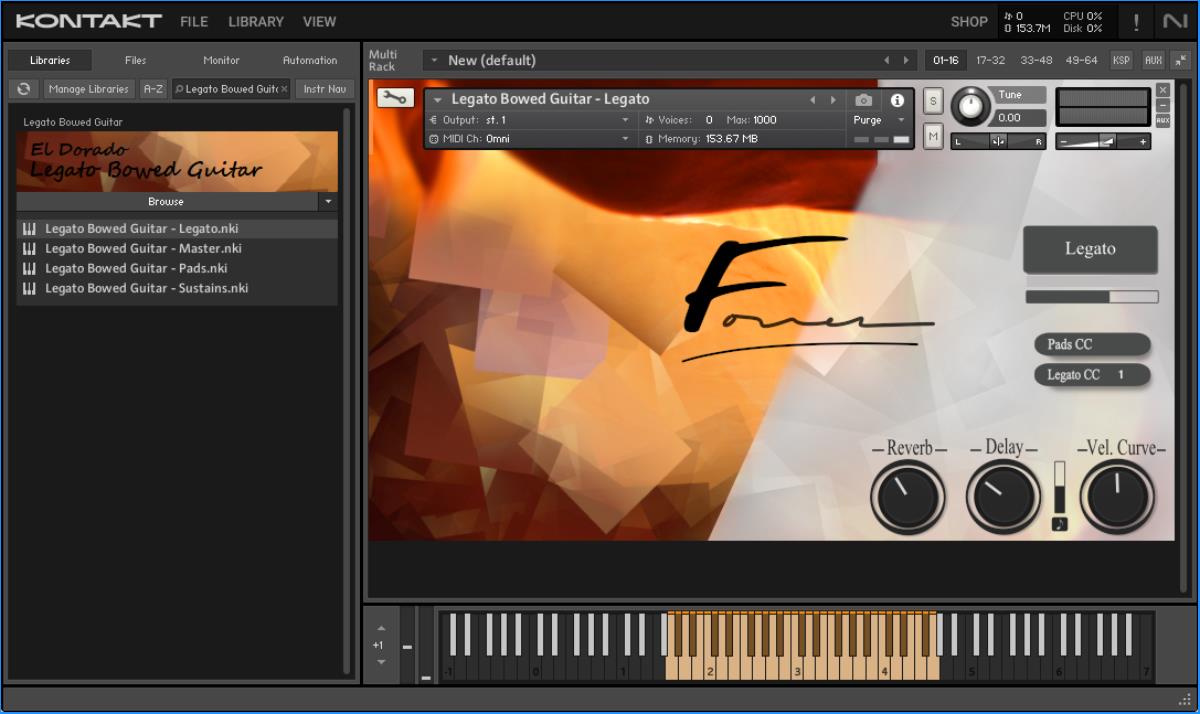Open instrument info with the i icon
This screenshot has width=1200, height=714.
tap(897, 100)
